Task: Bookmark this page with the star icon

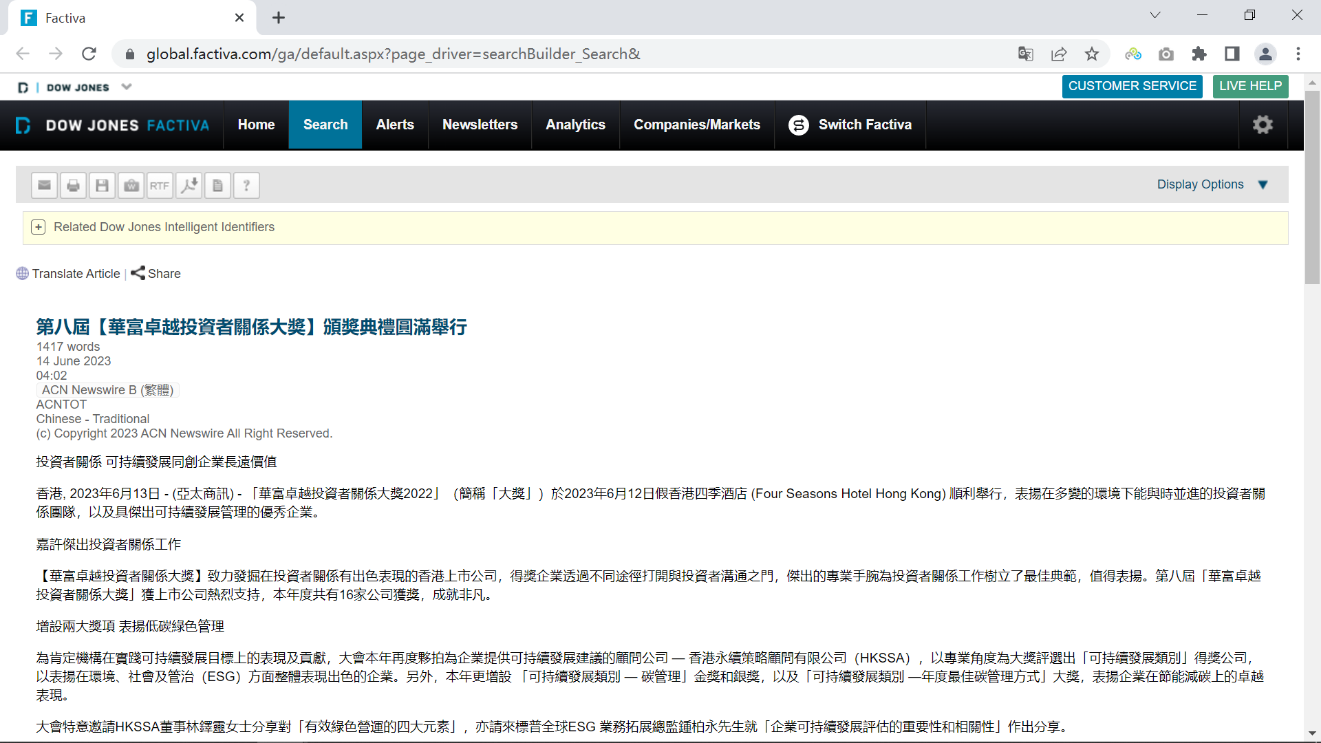Action: pos(1092,54)
